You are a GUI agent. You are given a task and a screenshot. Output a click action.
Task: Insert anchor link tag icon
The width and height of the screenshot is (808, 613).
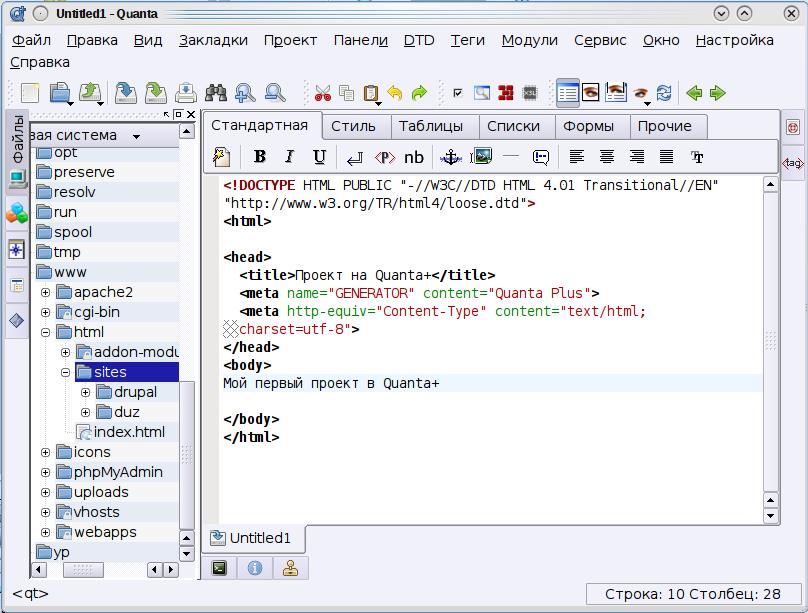pyautogui.click(x=450, y=157)
